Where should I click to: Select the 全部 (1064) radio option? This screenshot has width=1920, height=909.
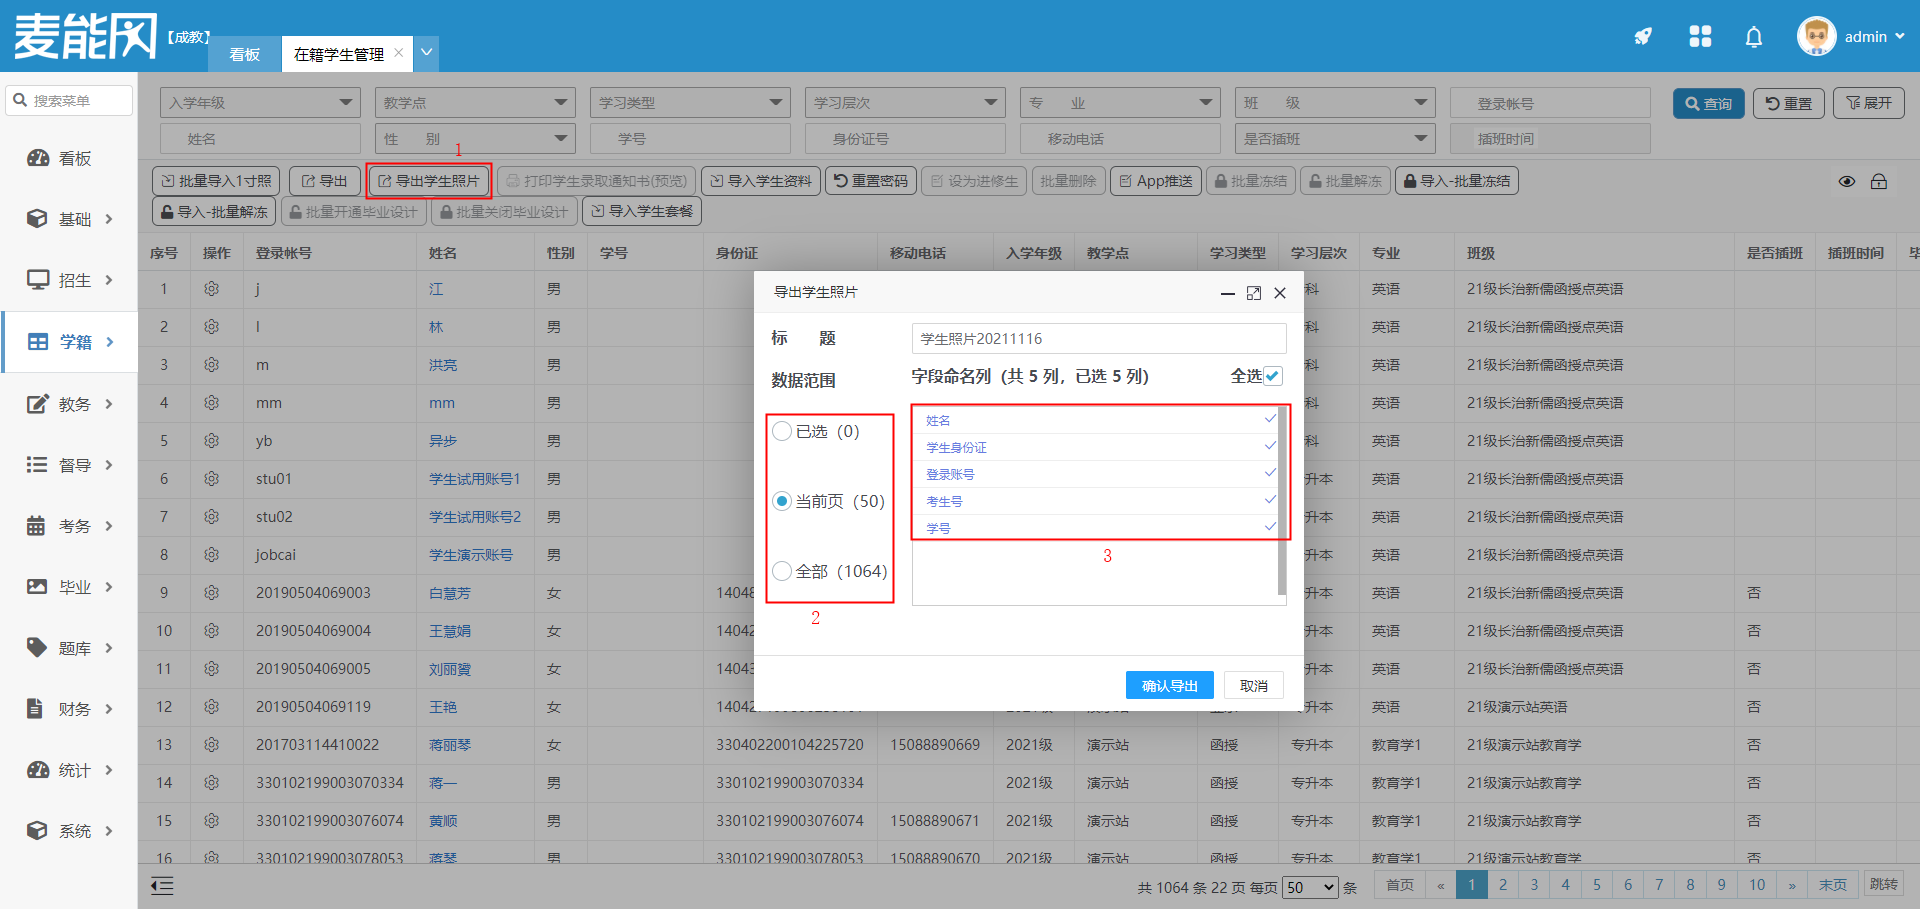tap(782, 572)
